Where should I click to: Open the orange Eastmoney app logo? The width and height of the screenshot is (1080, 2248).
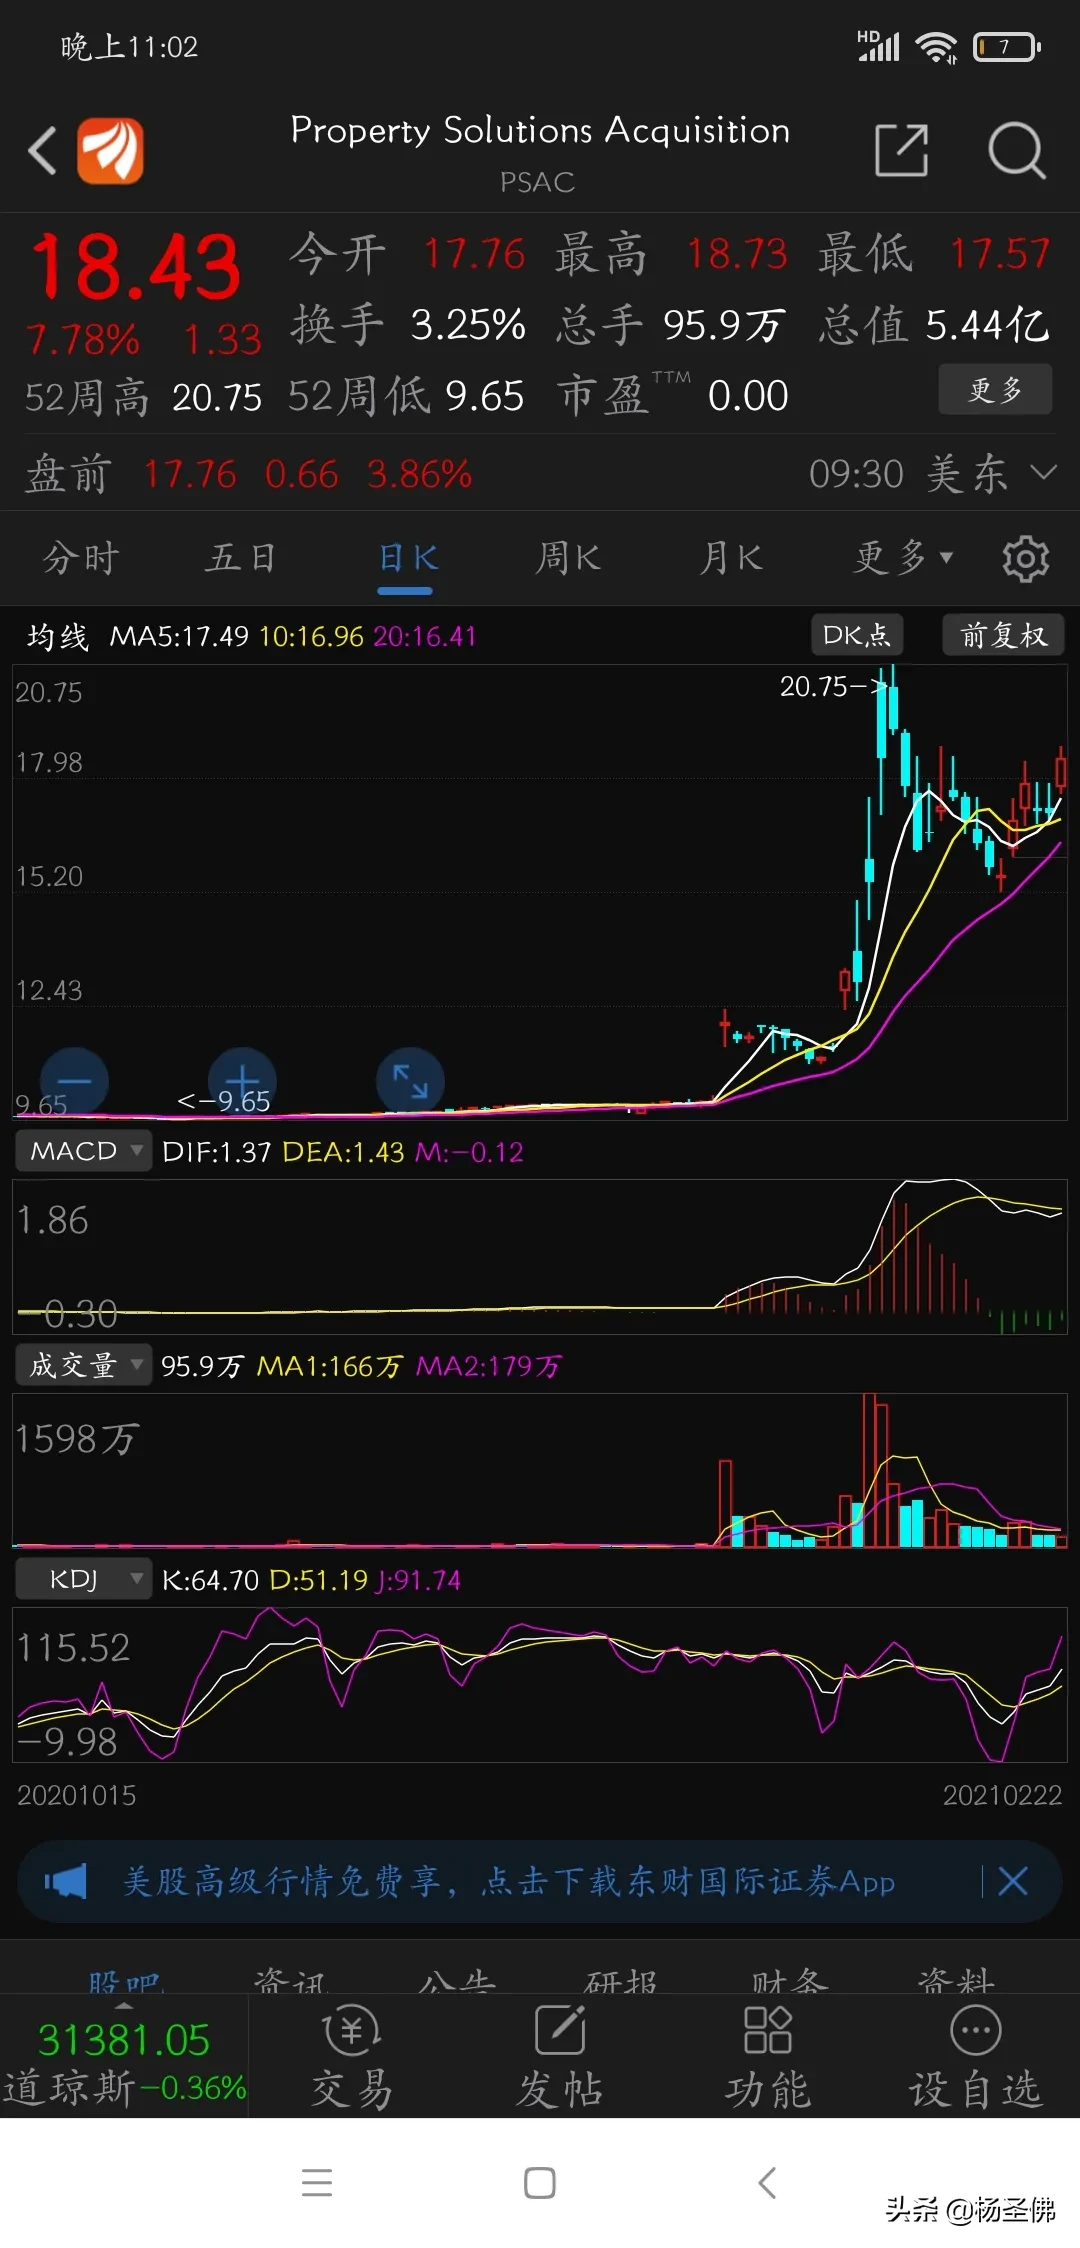click(x=111, y=151)
